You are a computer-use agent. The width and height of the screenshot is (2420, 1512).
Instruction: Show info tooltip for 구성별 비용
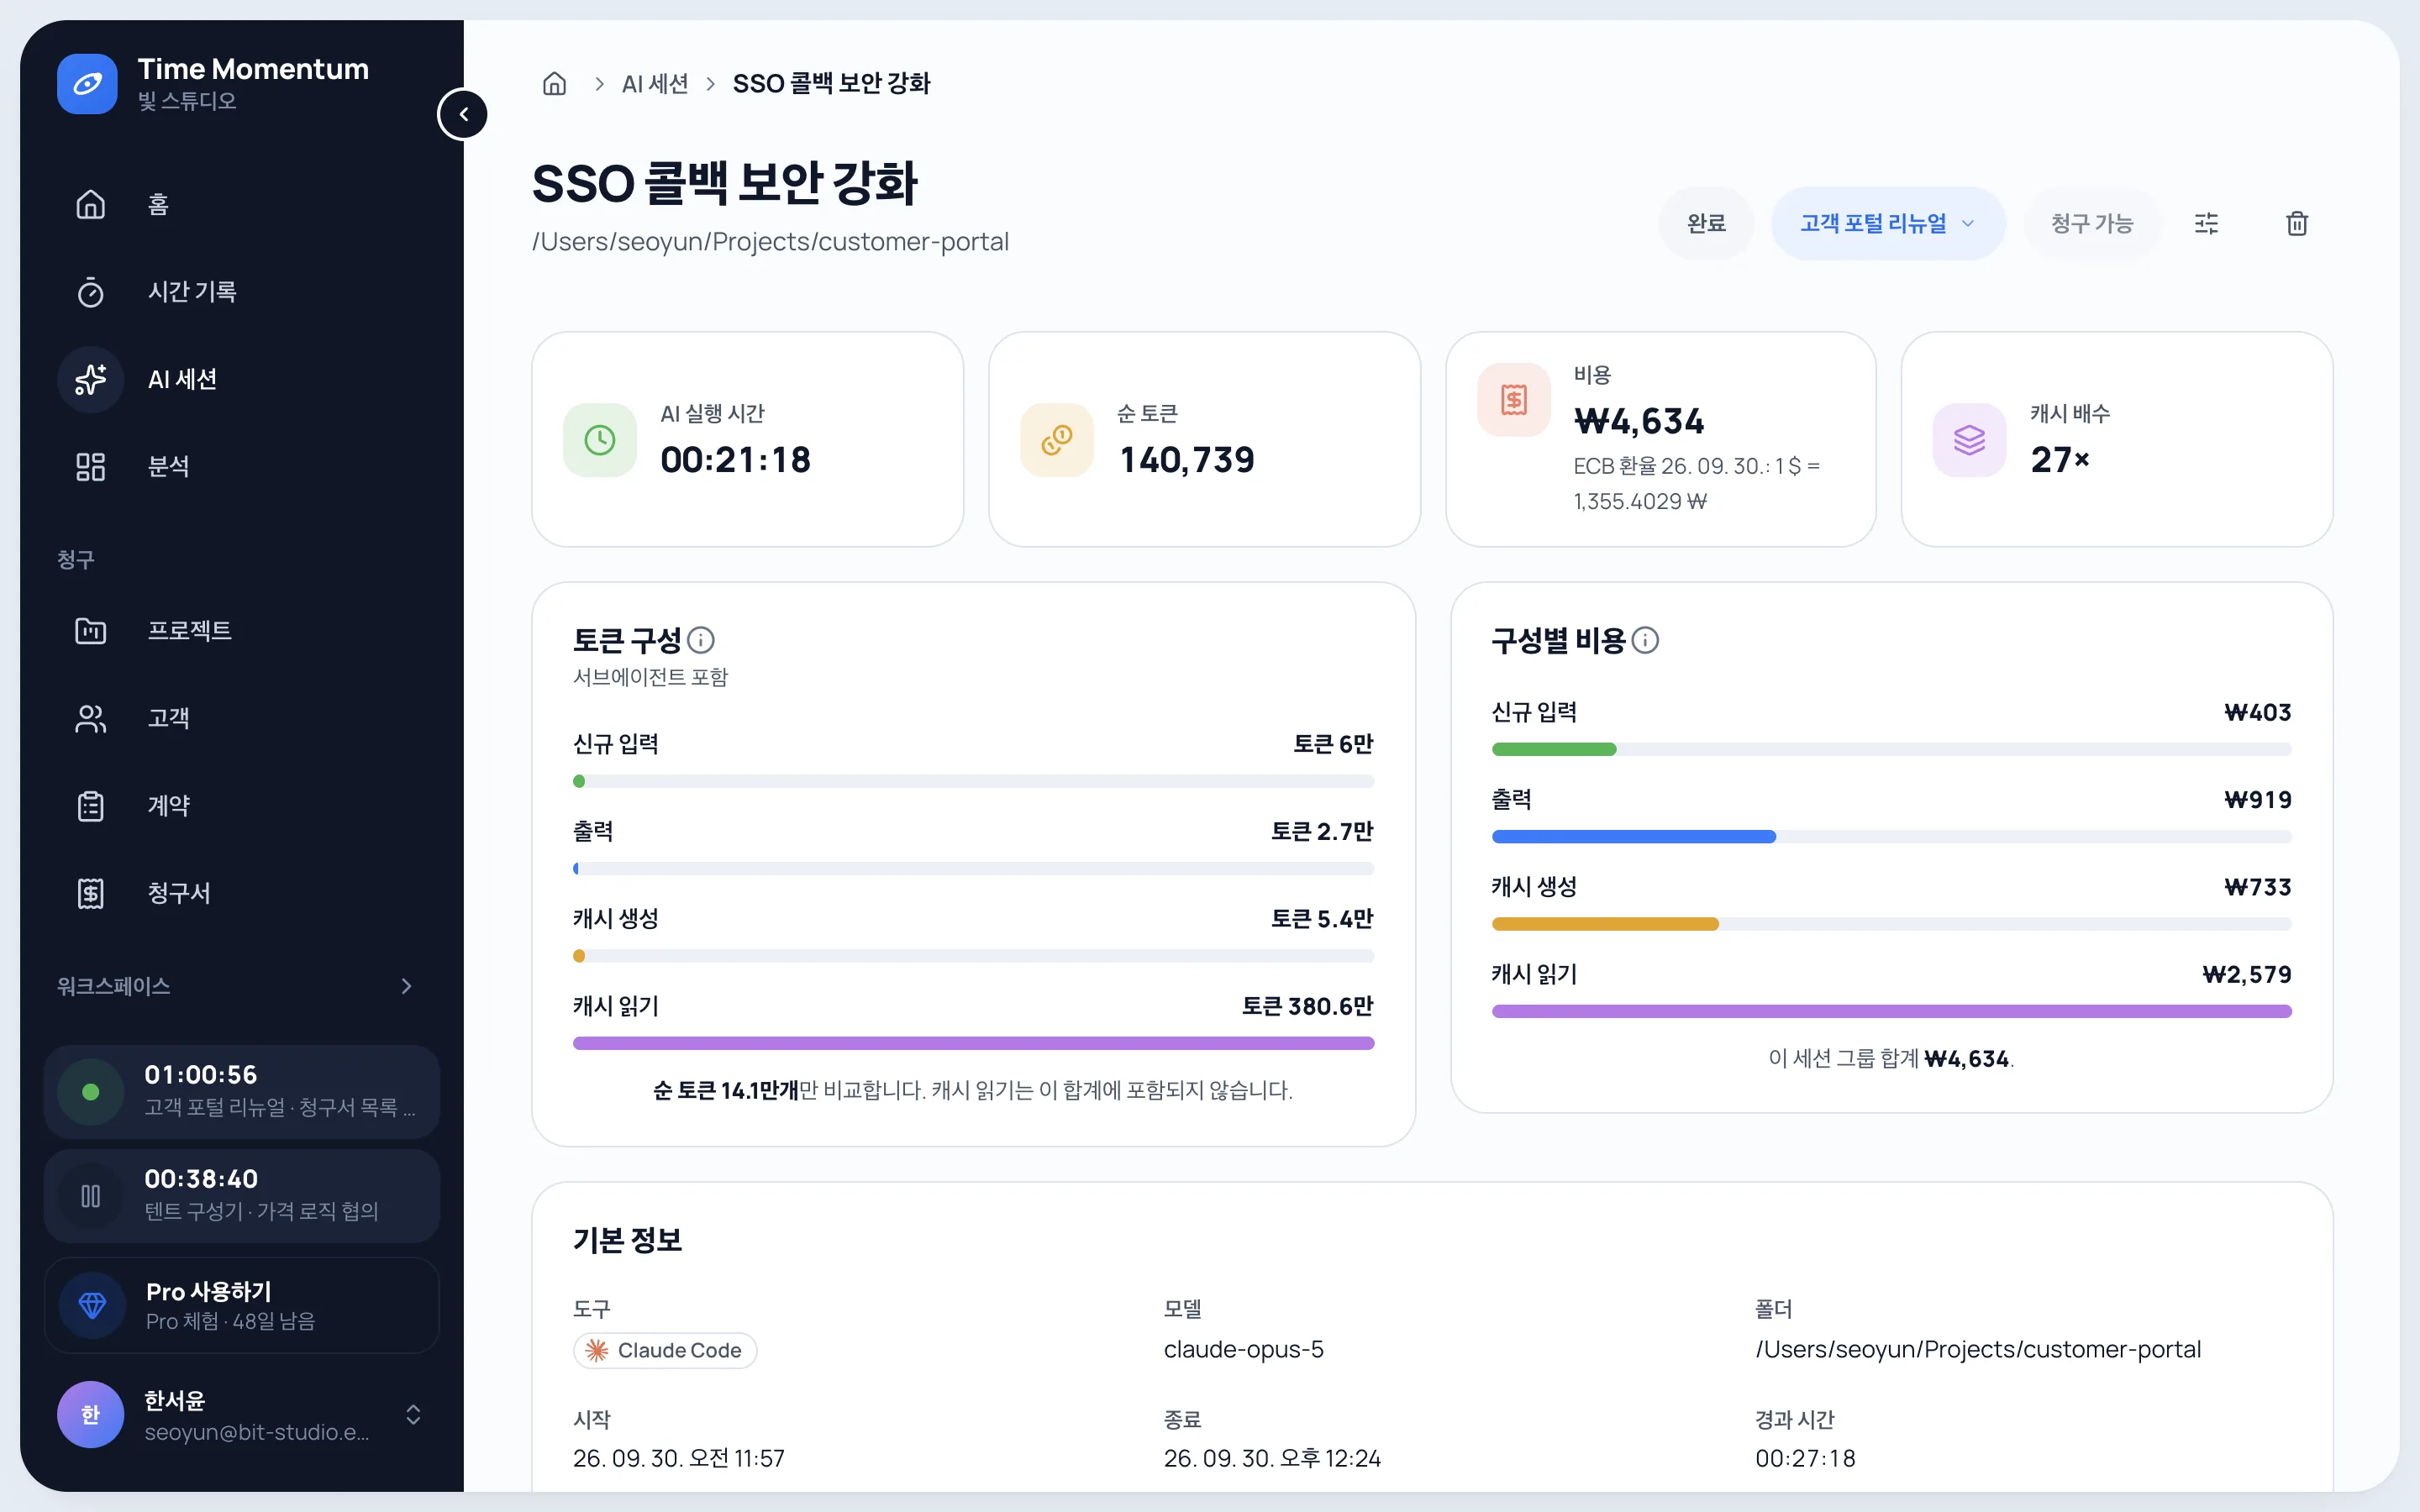tap(1645, 640)
